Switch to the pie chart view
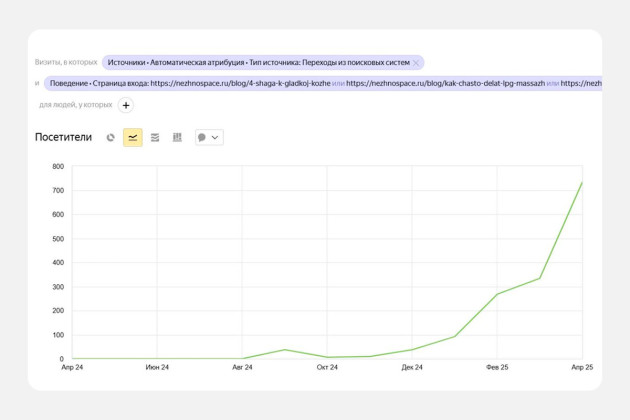Screen dimensions: 630x420 (111, 137)
